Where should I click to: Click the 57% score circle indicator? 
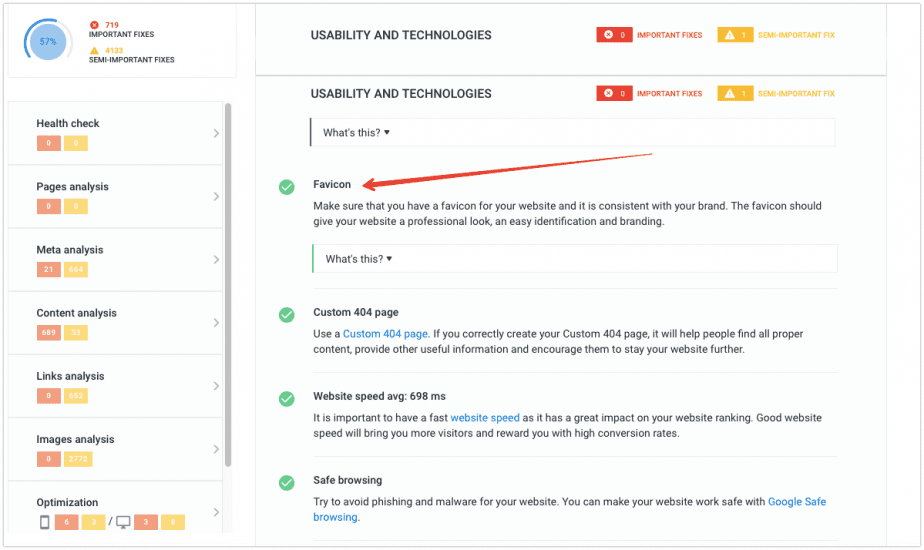48,41
